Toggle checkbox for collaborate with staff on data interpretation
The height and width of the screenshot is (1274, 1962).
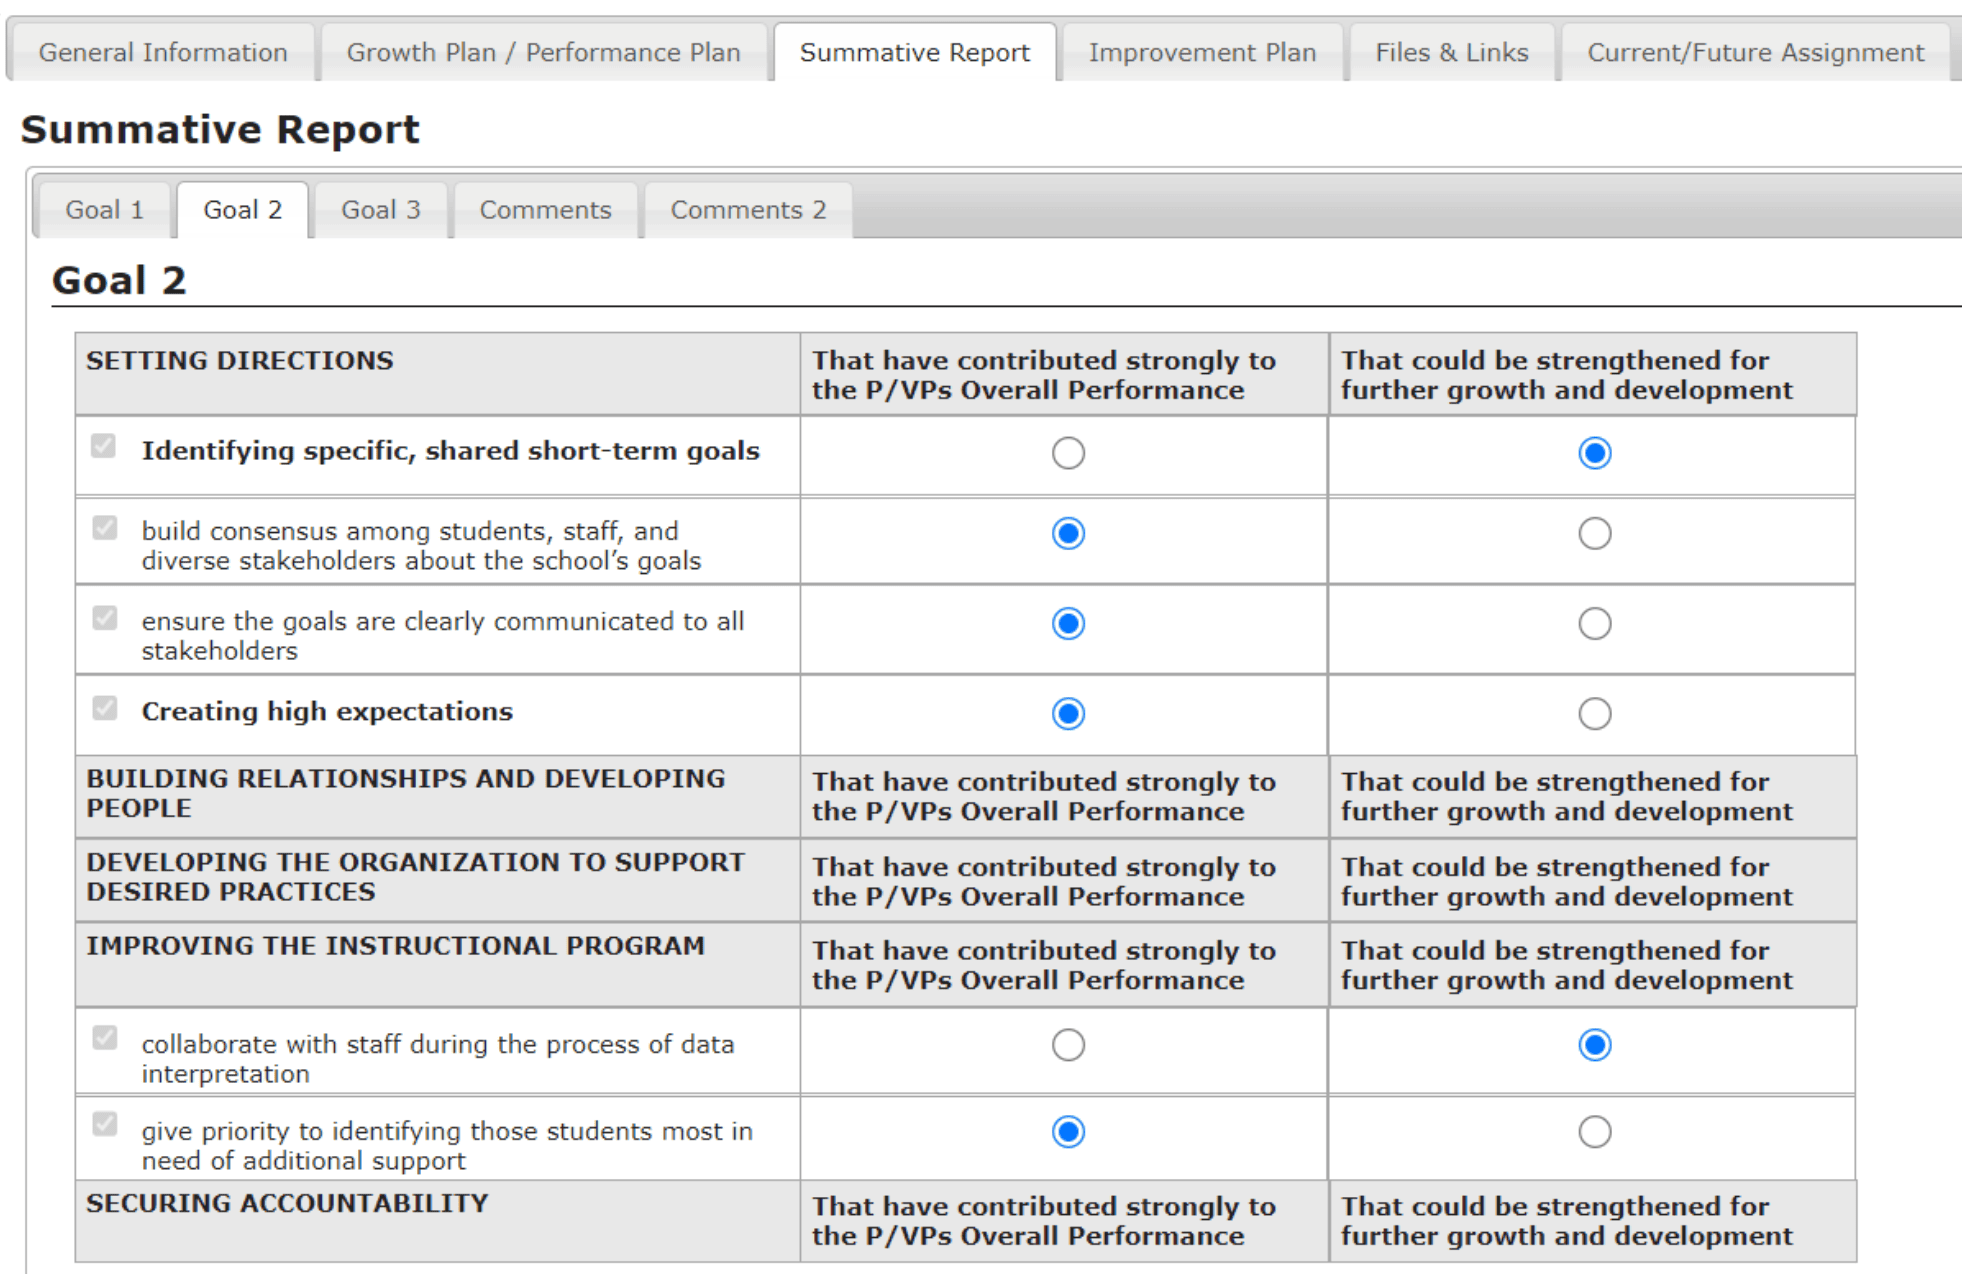pyautogui.click(x=104, y=1038)
